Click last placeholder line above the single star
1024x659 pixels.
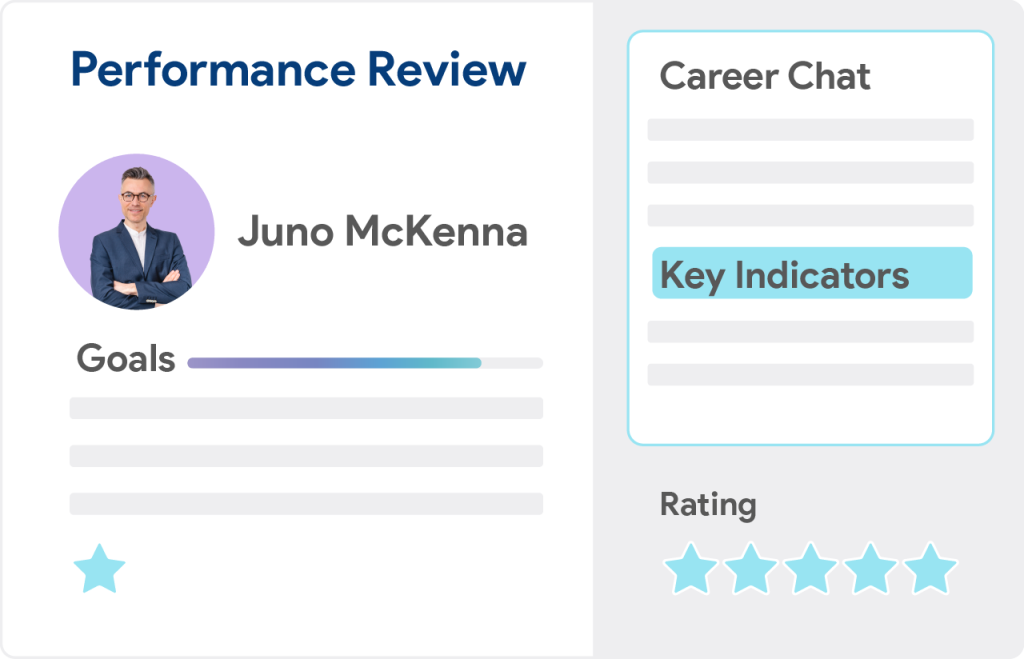tap(306, 504)
